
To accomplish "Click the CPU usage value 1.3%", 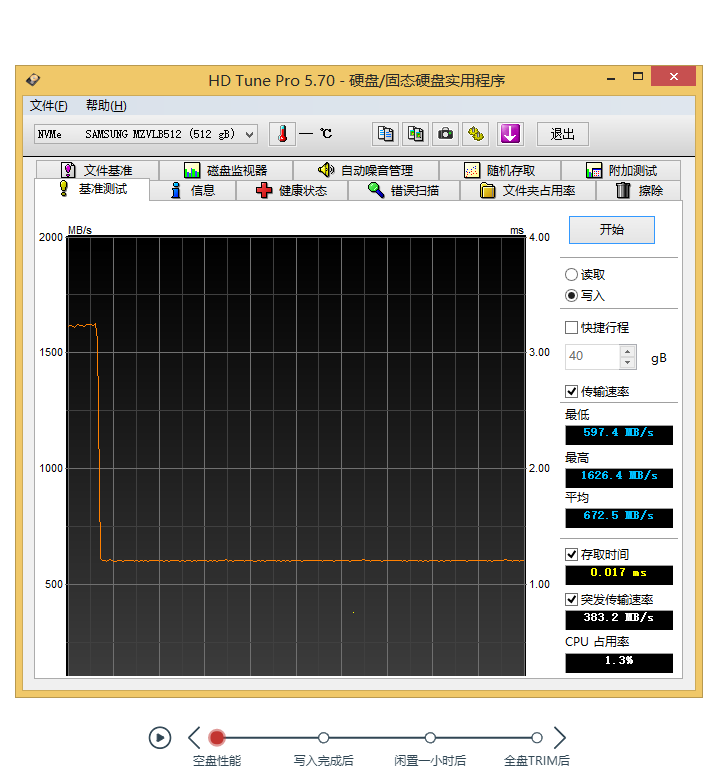I will coord(619,663).
